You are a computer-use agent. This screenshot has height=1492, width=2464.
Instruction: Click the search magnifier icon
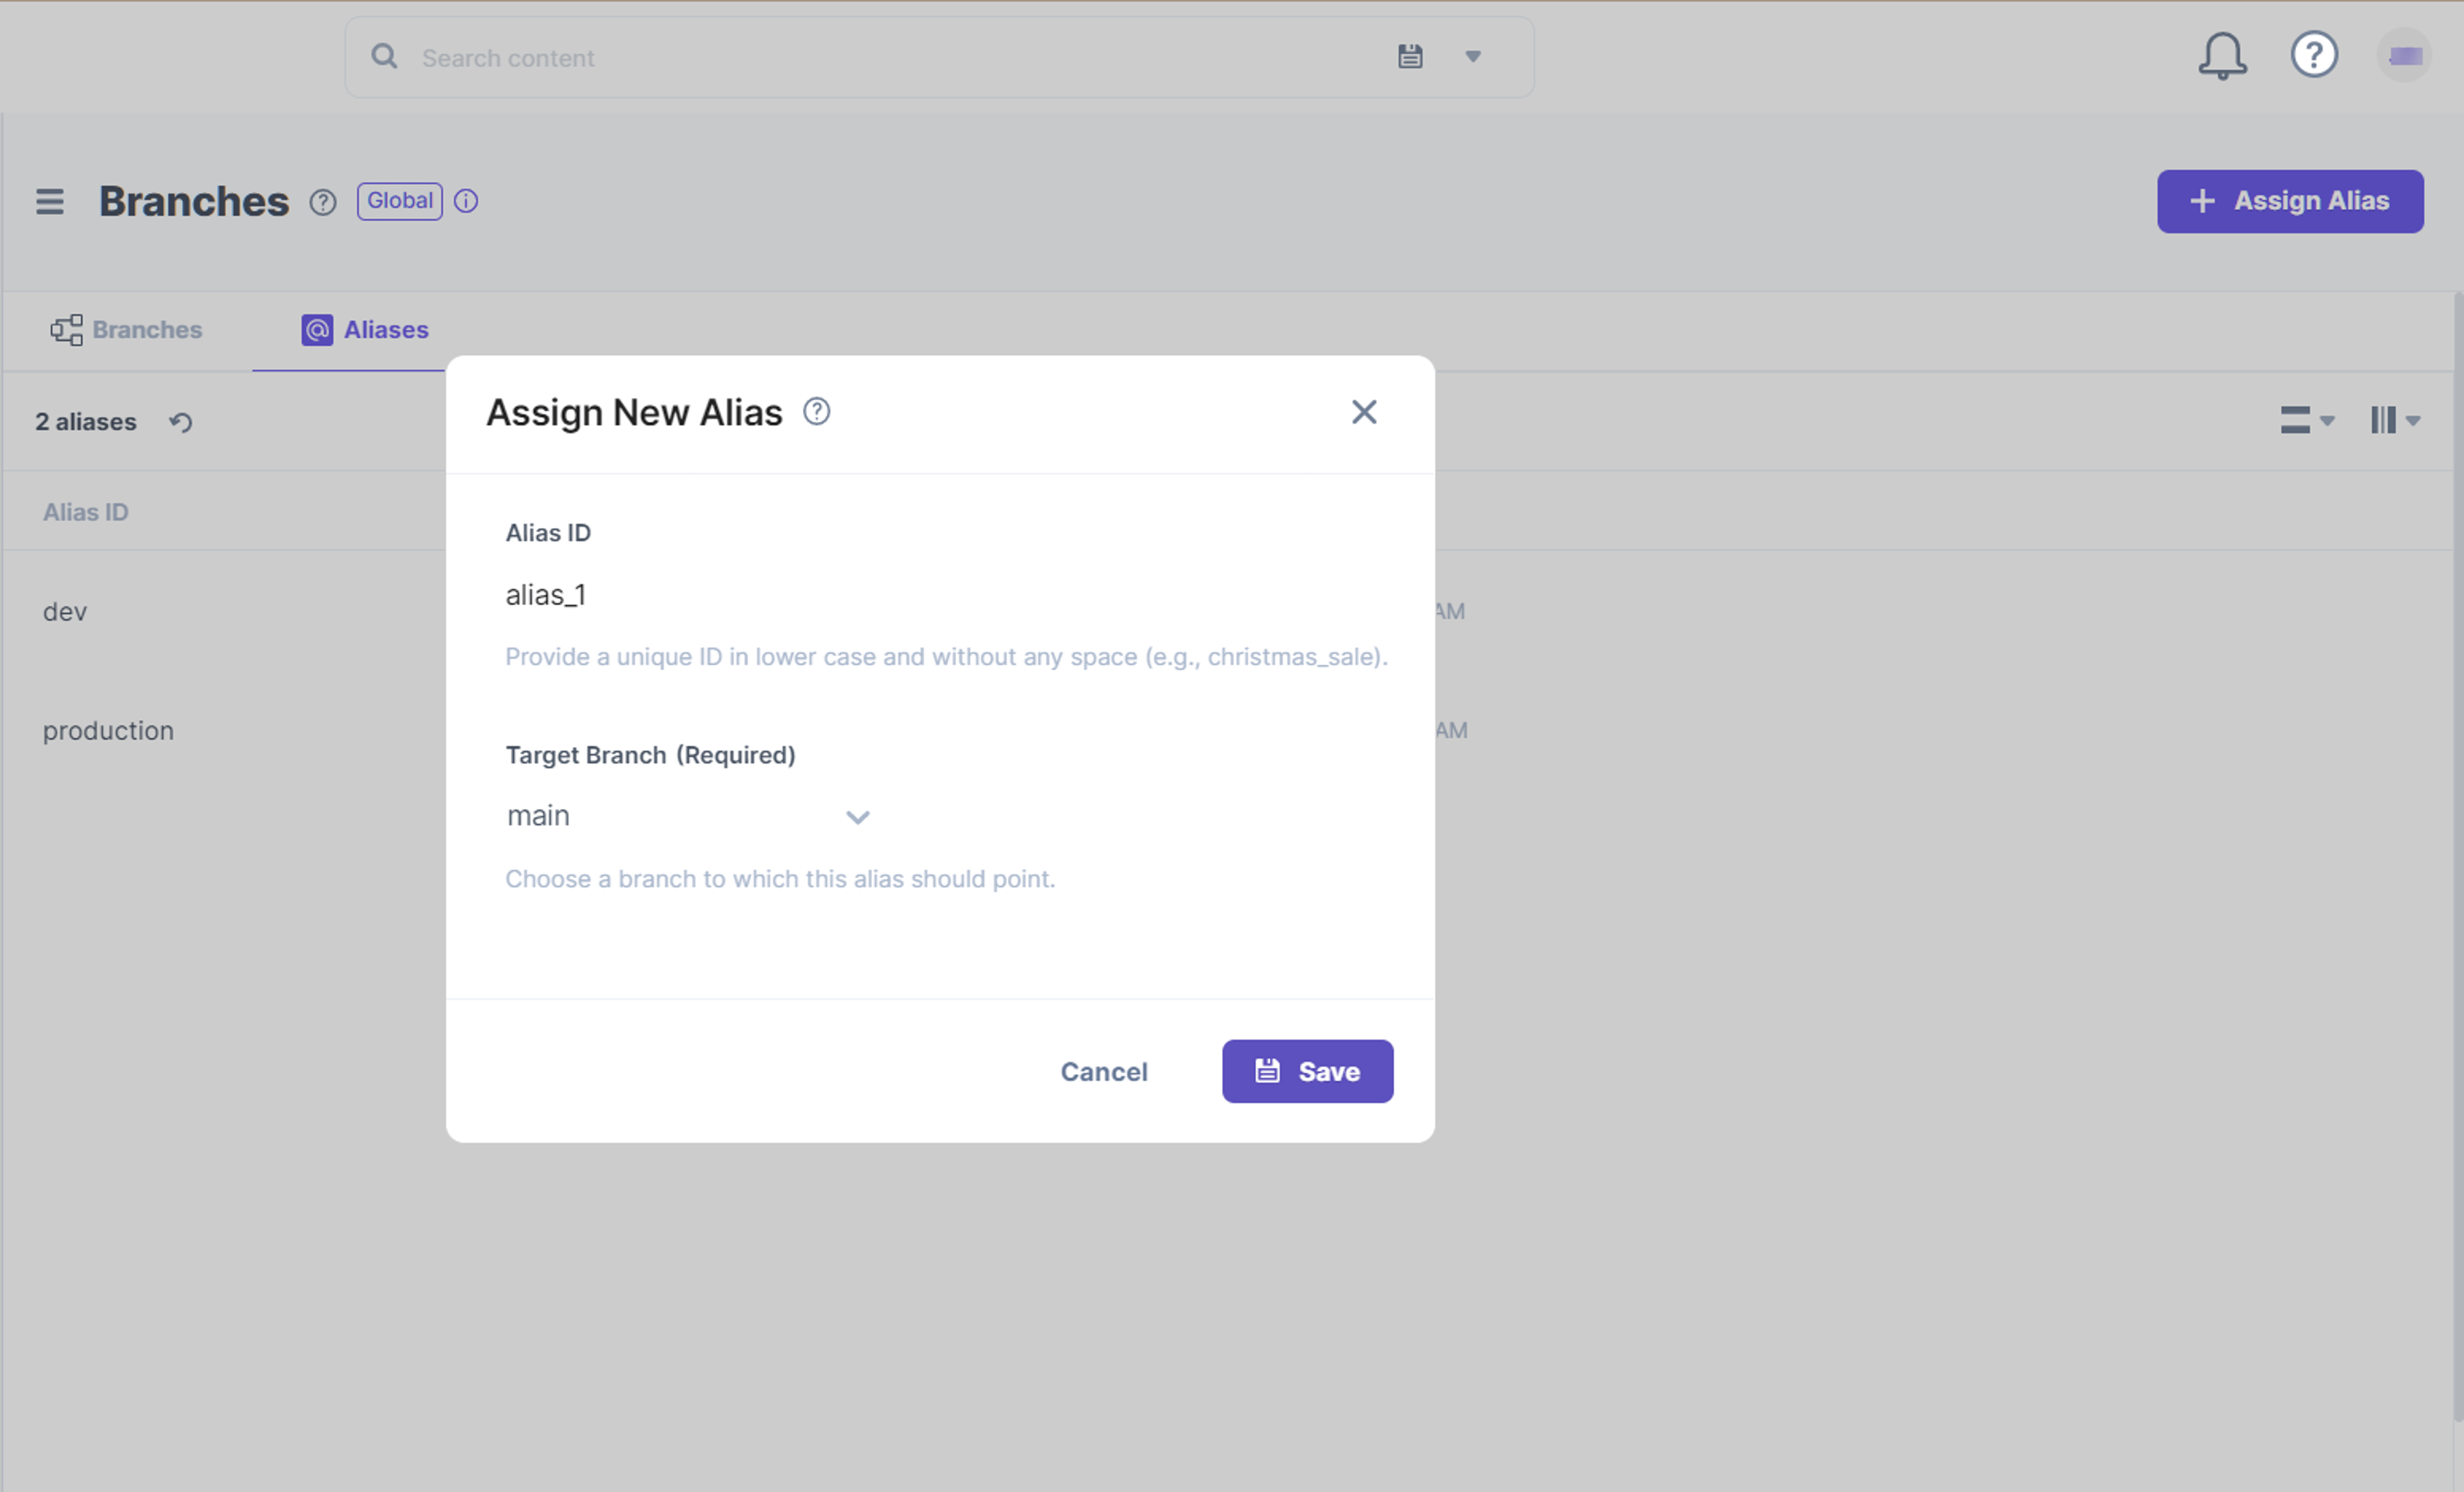coord(384,57)
